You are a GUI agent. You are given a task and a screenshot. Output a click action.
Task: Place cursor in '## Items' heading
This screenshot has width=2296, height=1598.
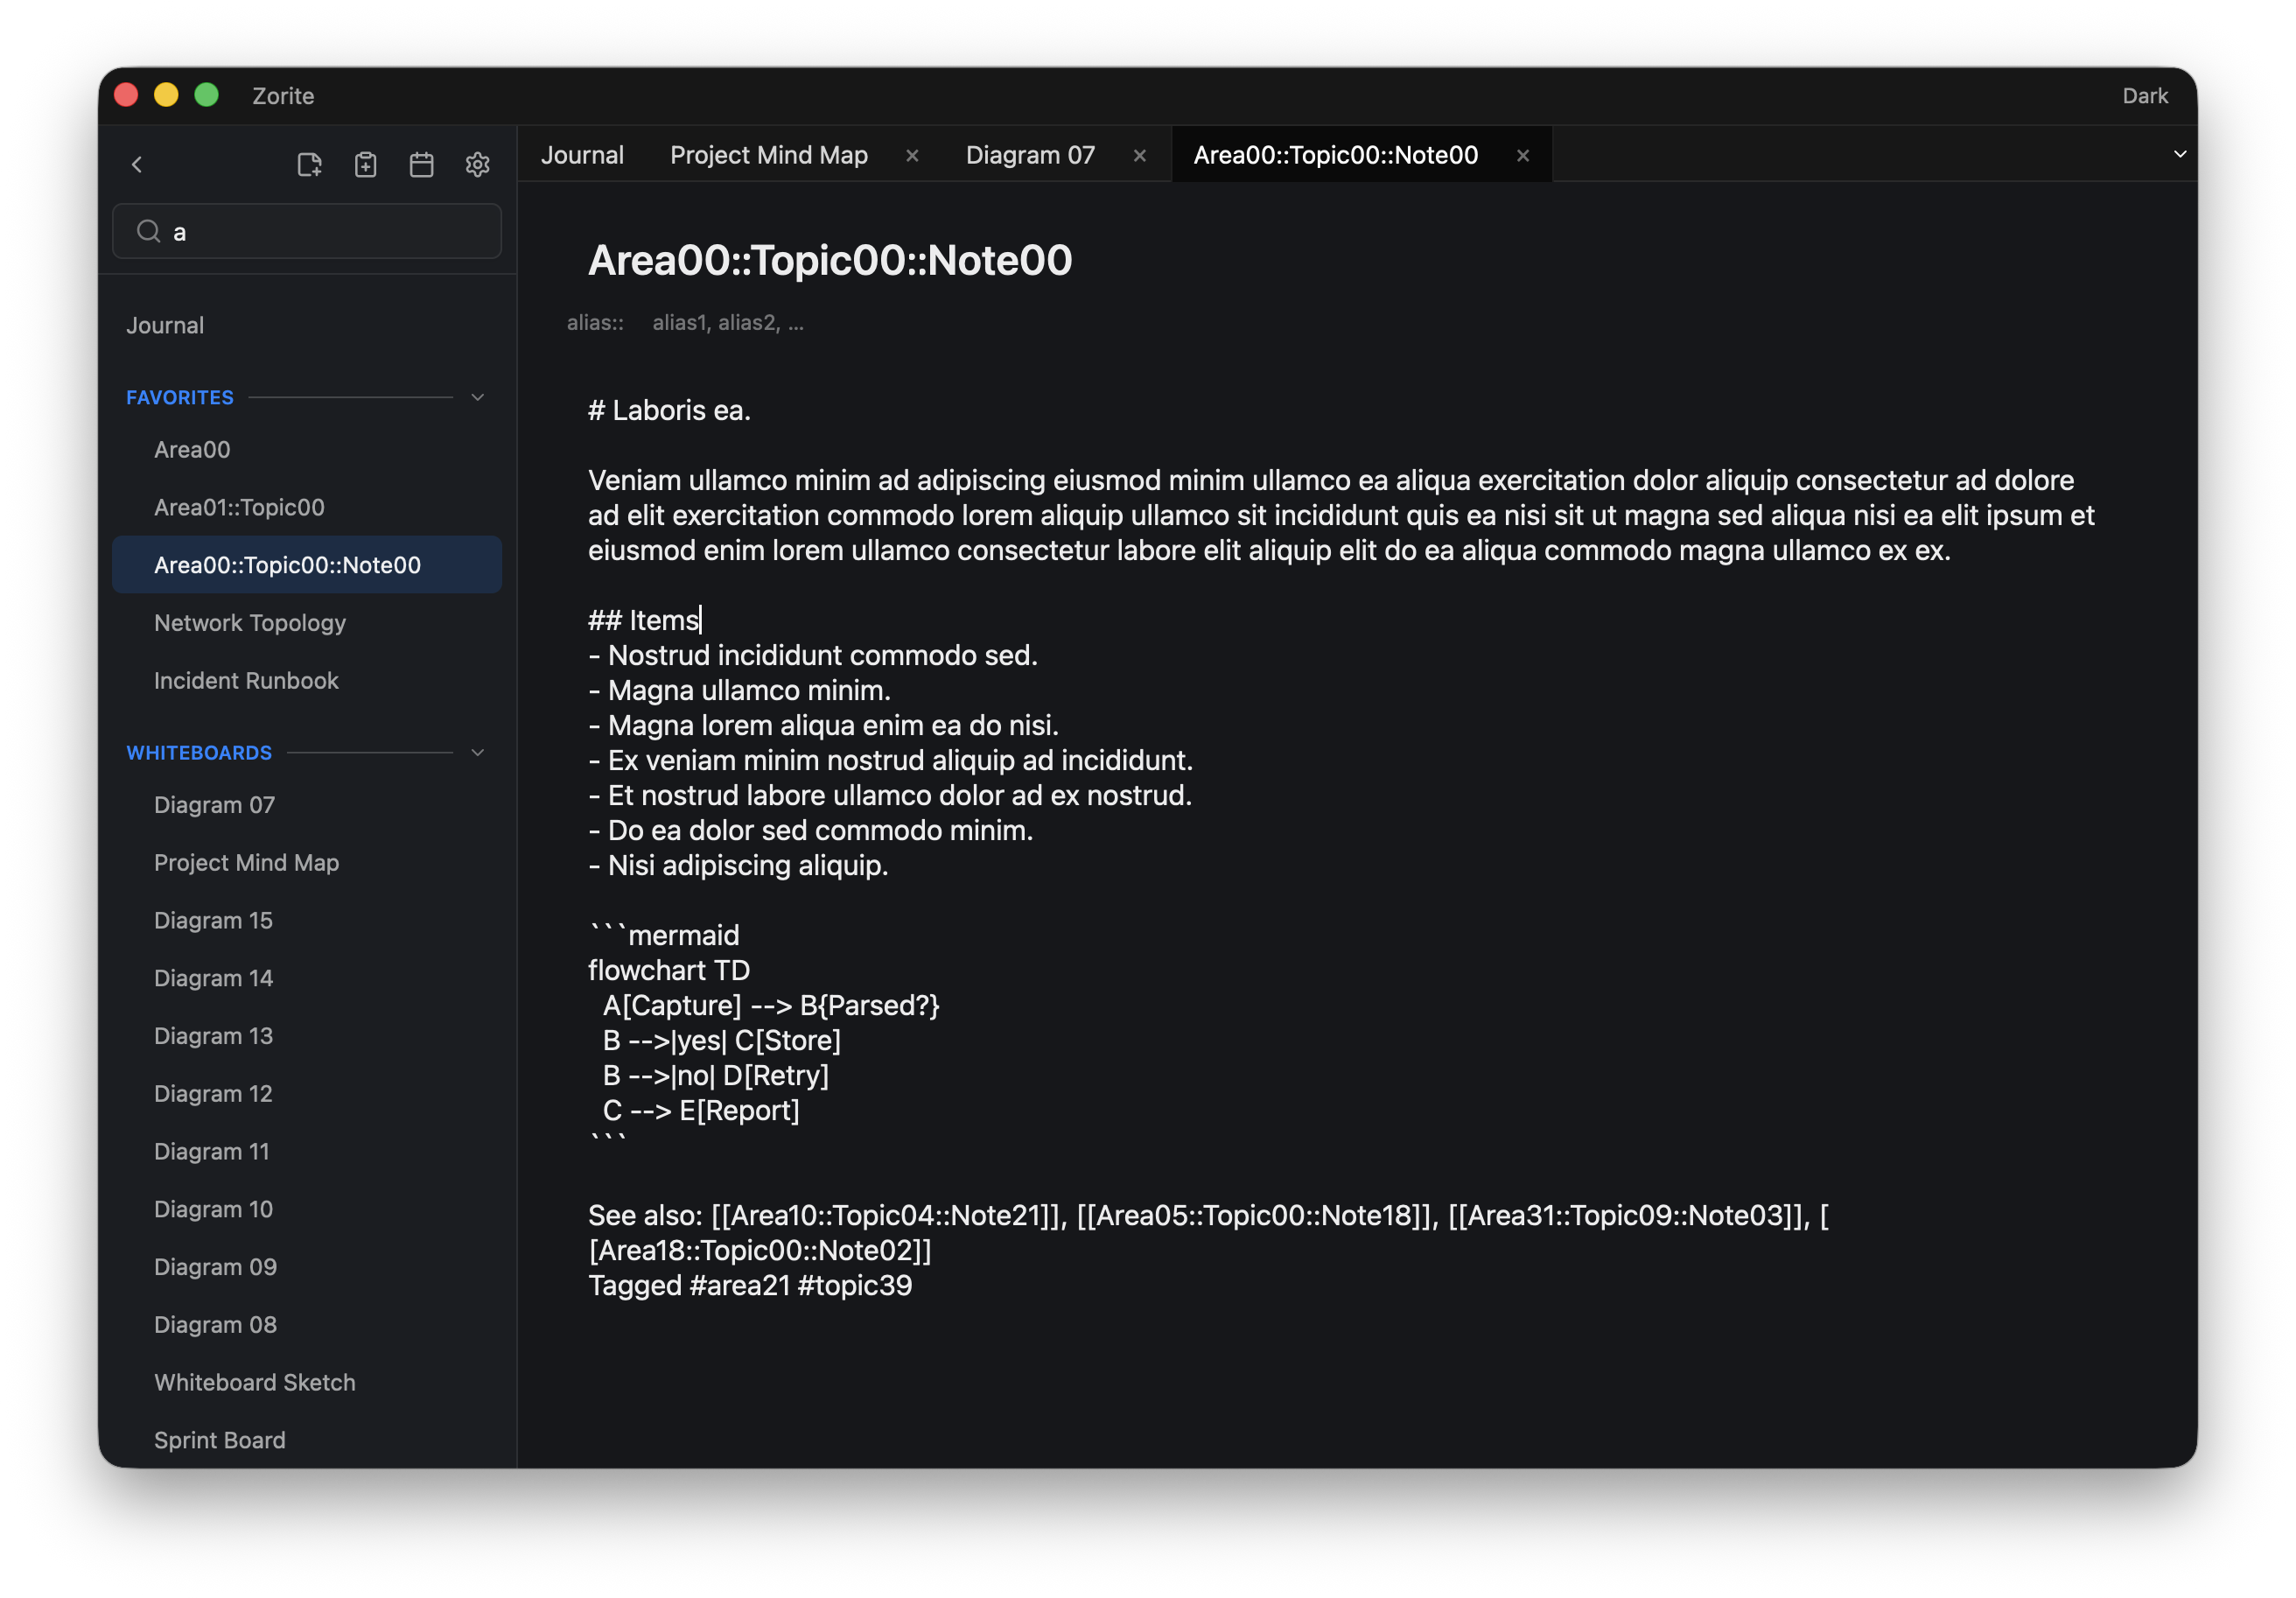point(644,620)
